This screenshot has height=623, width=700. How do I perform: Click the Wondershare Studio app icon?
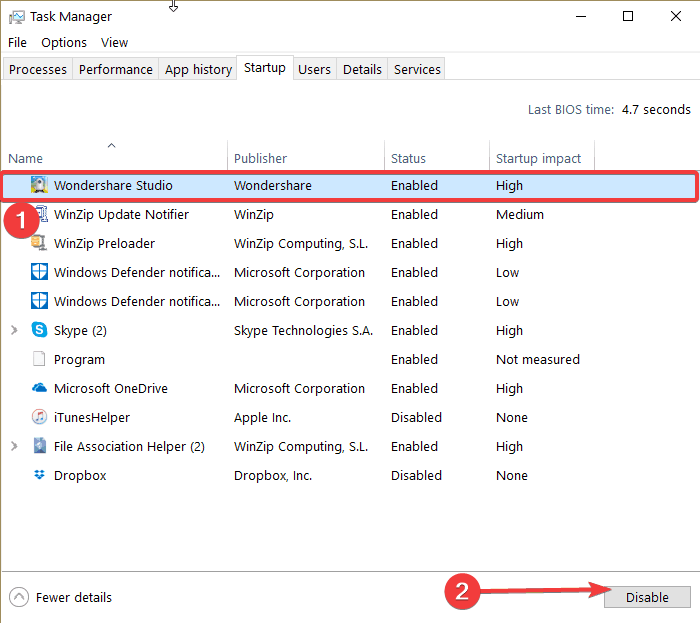[x=39, y=185]
